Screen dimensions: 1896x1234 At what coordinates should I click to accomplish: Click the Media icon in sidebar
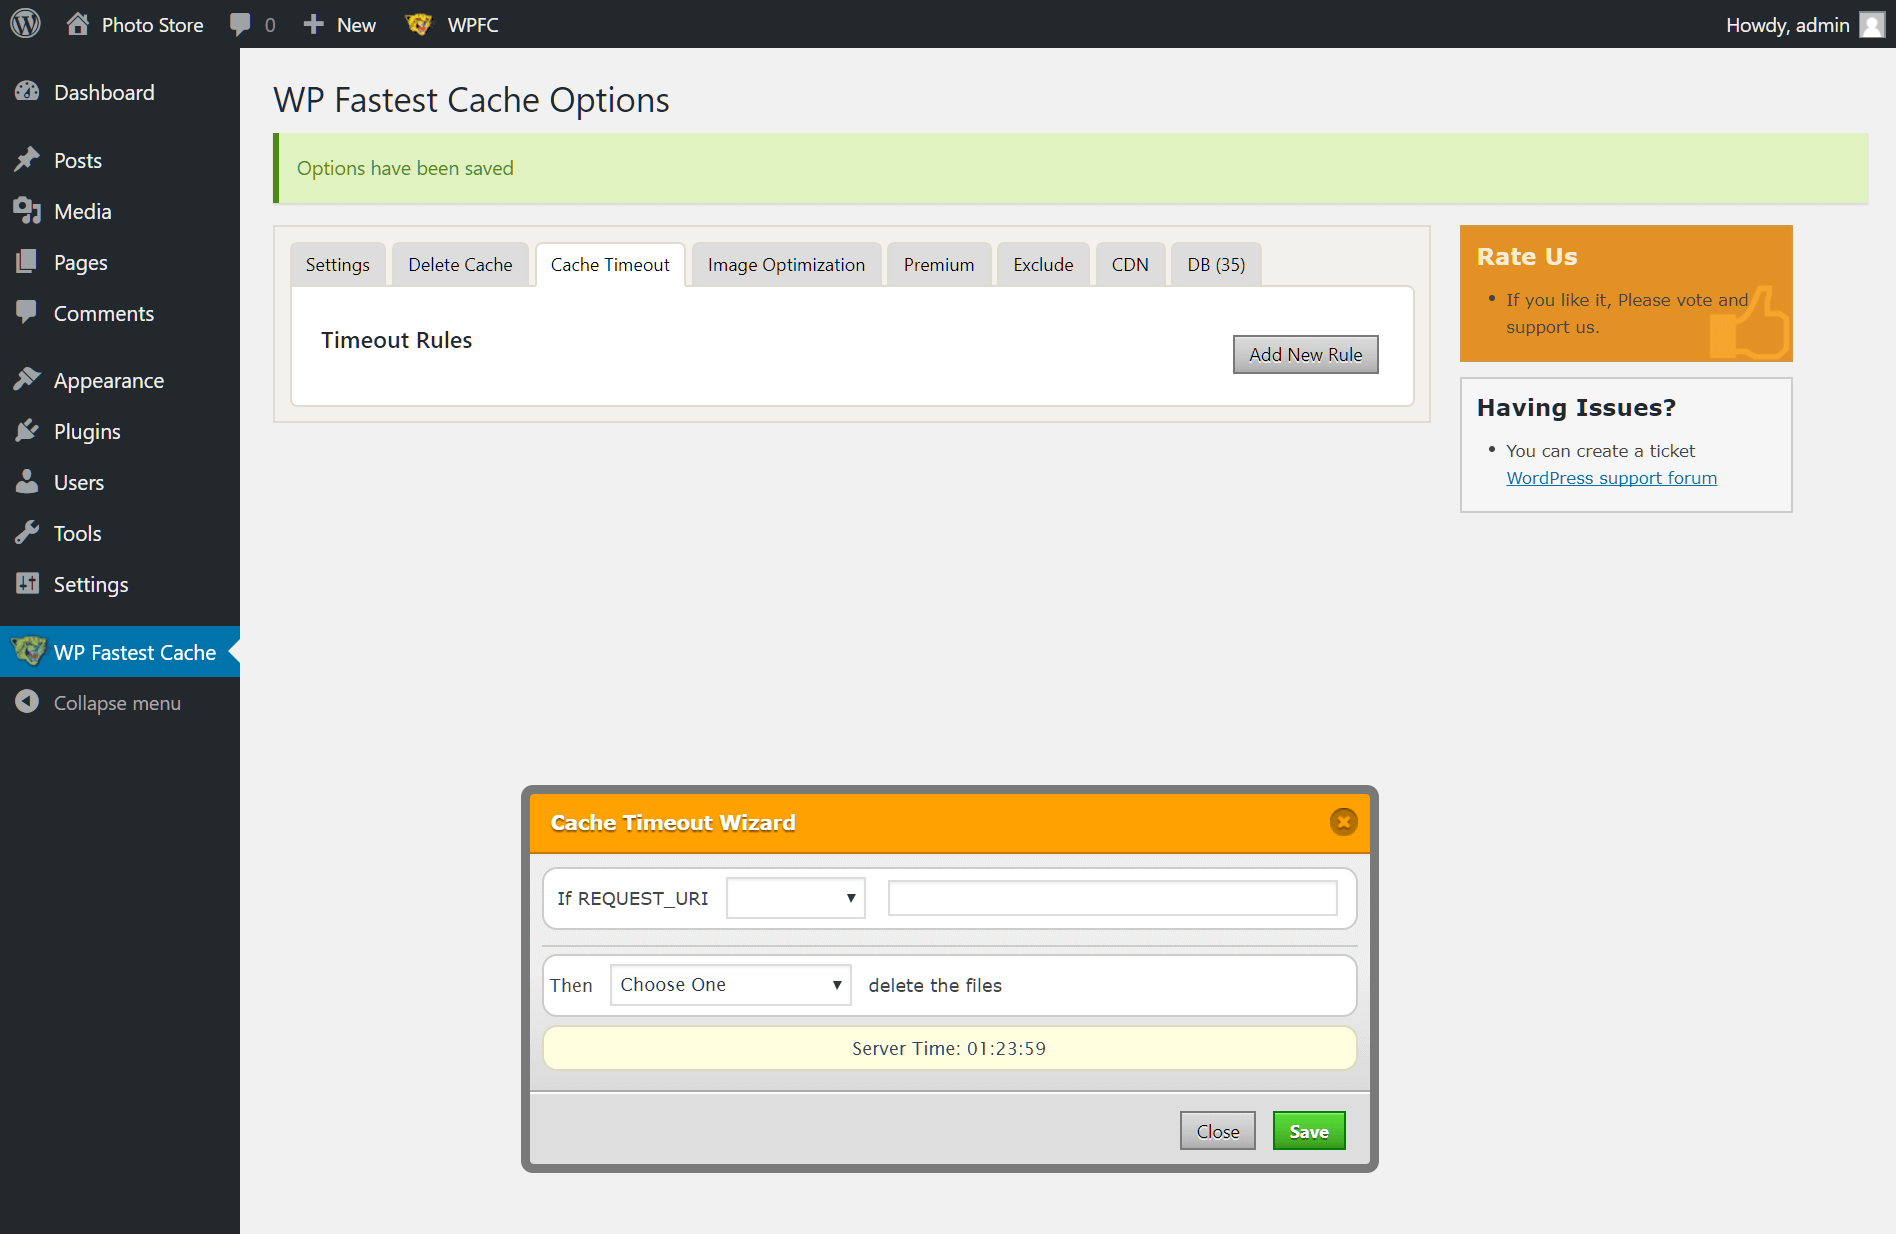point(27,211)
